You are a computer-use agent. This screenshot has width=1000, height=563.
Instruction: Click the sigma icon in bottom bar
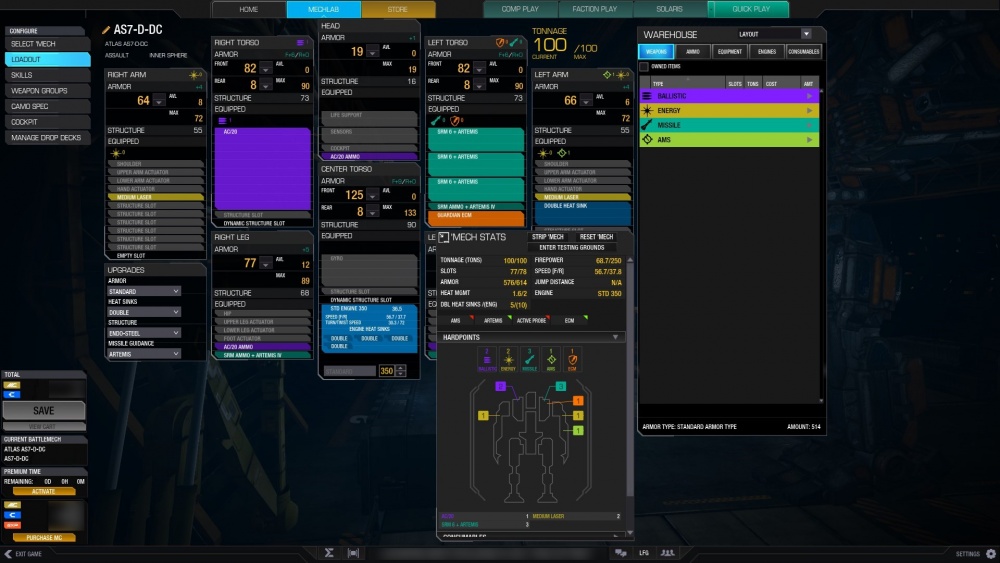point(329,553)
